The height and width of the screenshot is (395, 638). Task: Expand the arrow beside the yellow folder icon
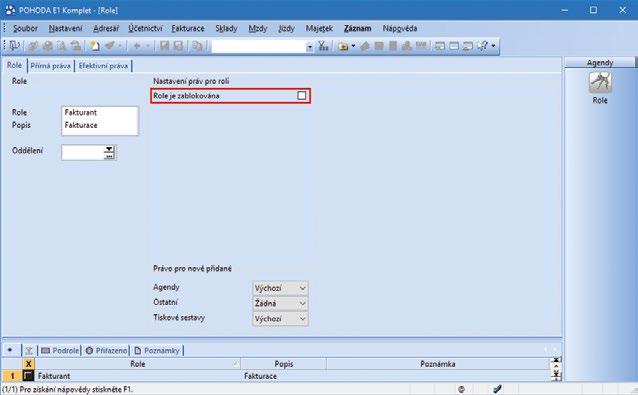pyautogui.click(x=353, y=46)
